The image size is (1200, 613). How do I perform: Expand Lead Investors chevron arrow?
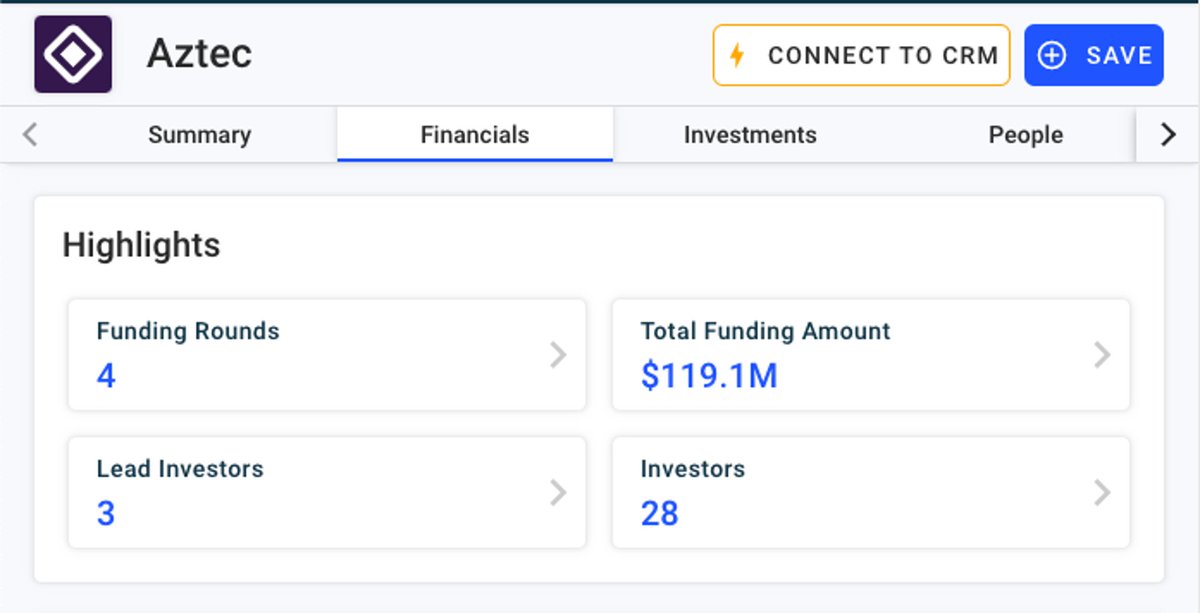coord(558,492)
